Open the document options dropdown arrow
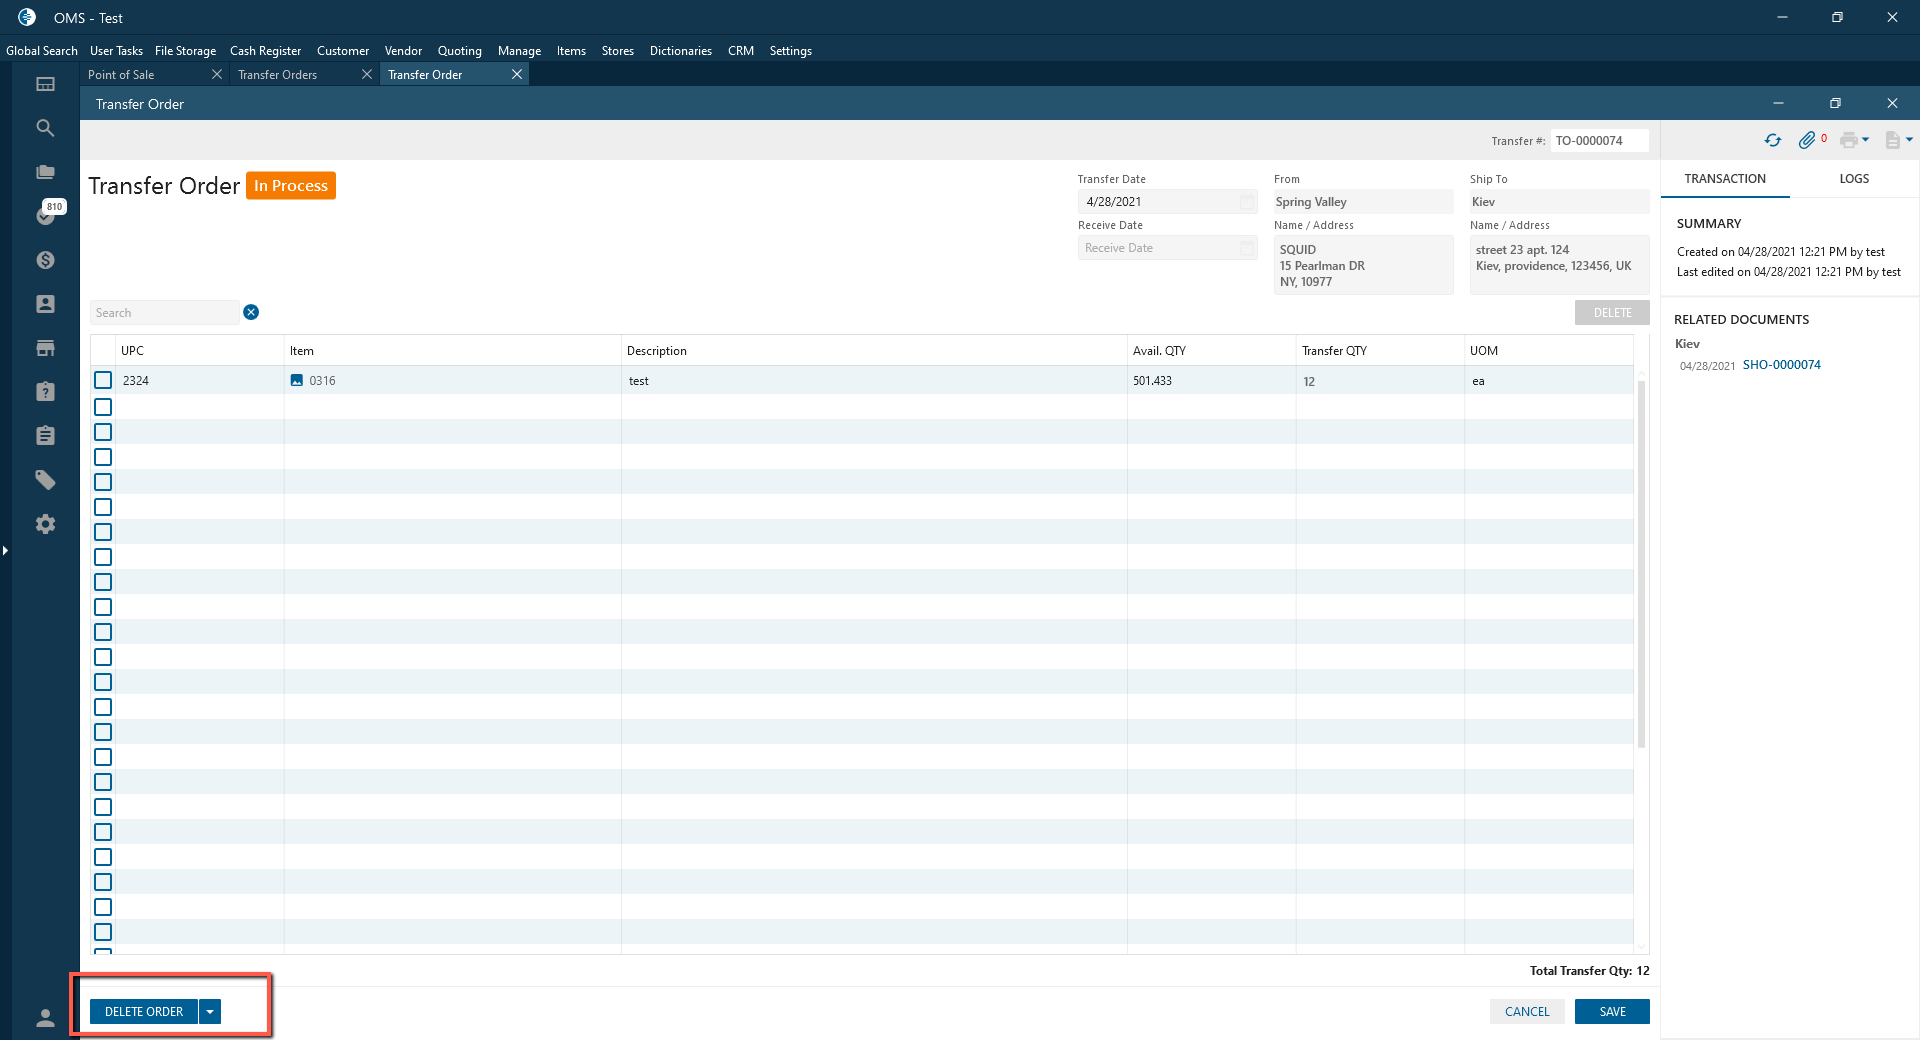The height and width of the screenshot is (1040, 1920). pos(1909,140)
